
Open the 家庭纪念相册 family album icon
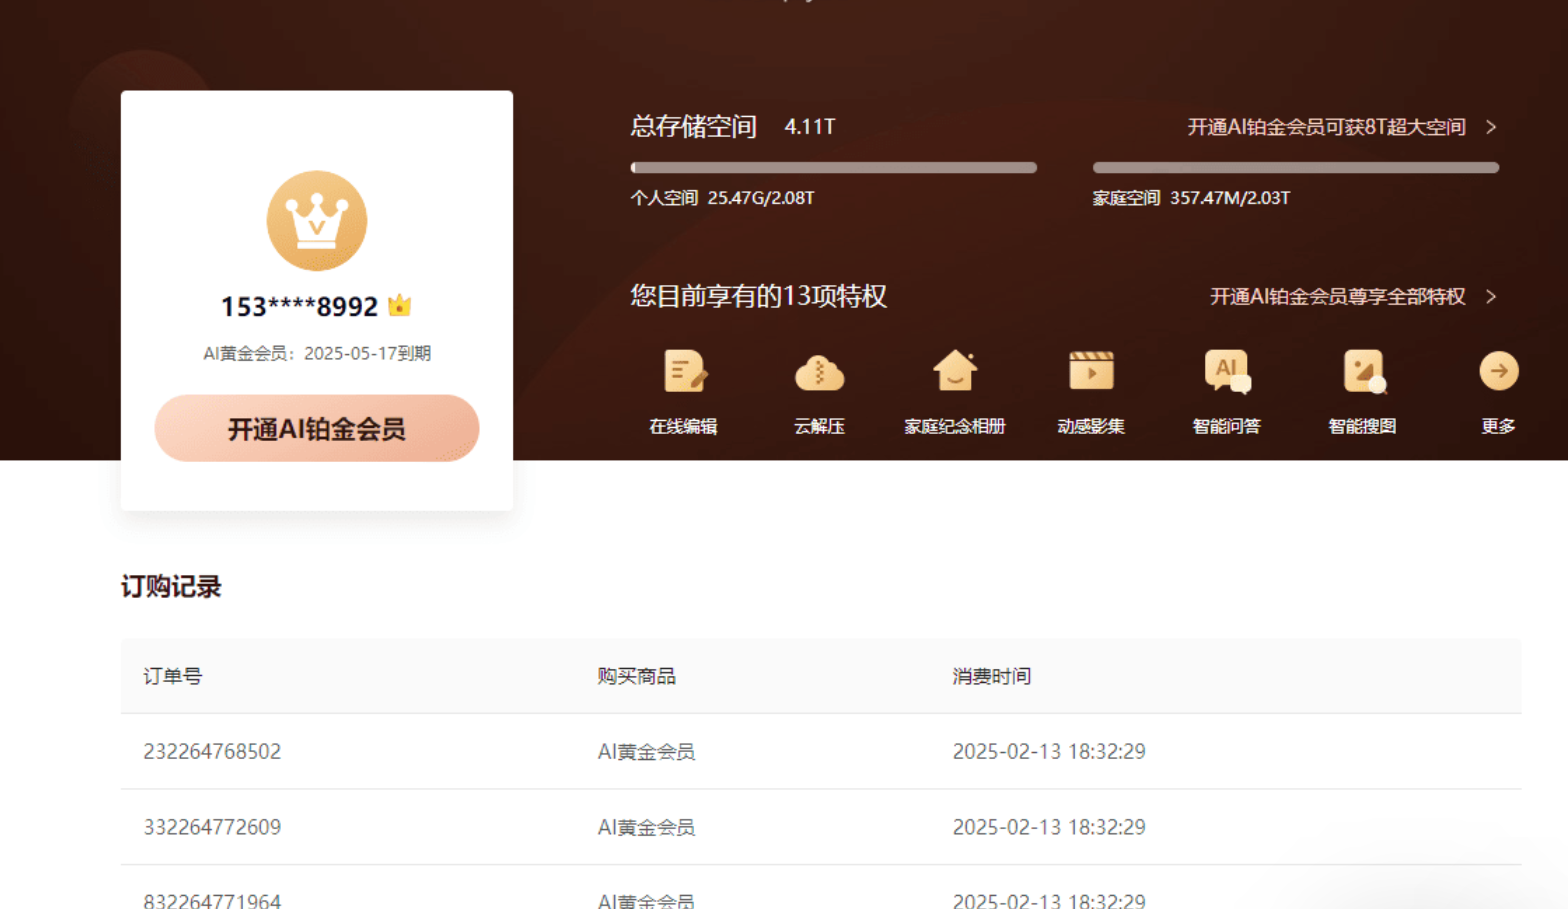[955, 371]
